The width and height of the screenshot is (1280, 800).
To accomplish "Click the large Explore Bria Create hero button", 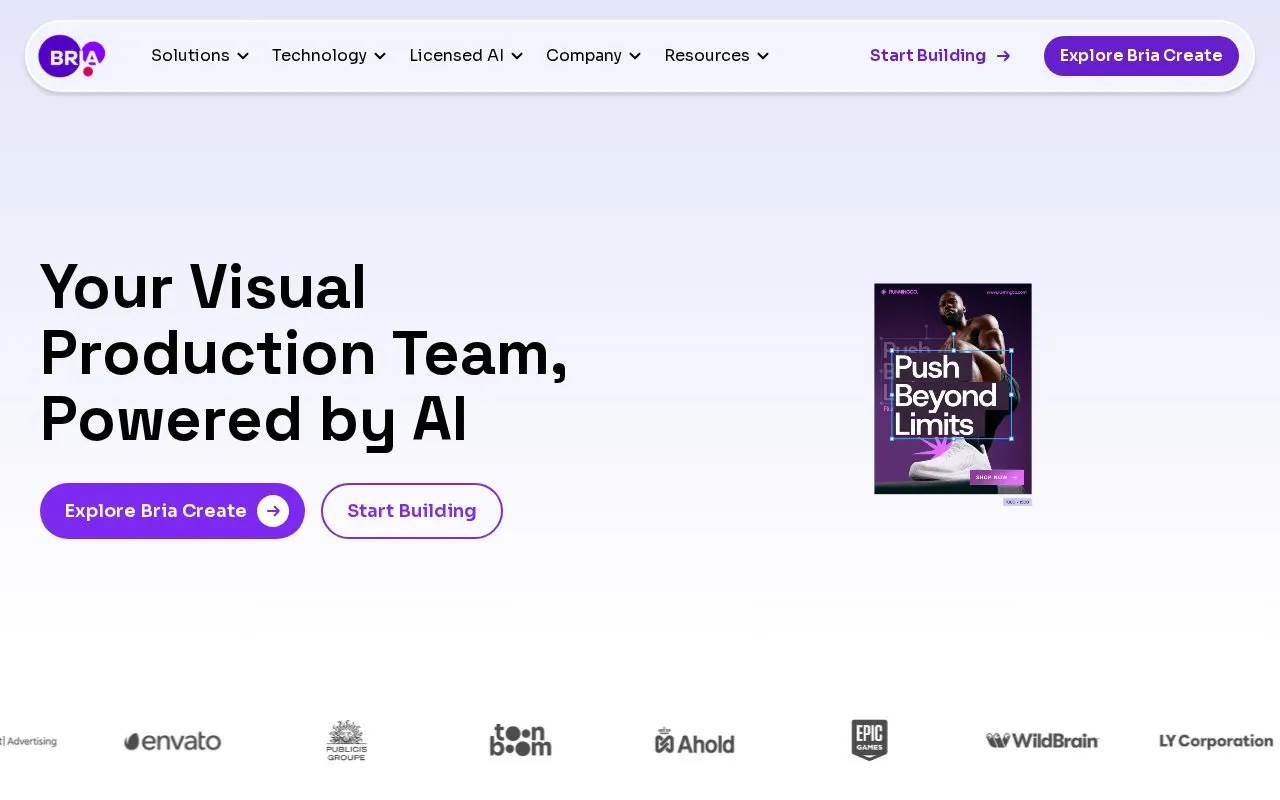I will (172, 511).
